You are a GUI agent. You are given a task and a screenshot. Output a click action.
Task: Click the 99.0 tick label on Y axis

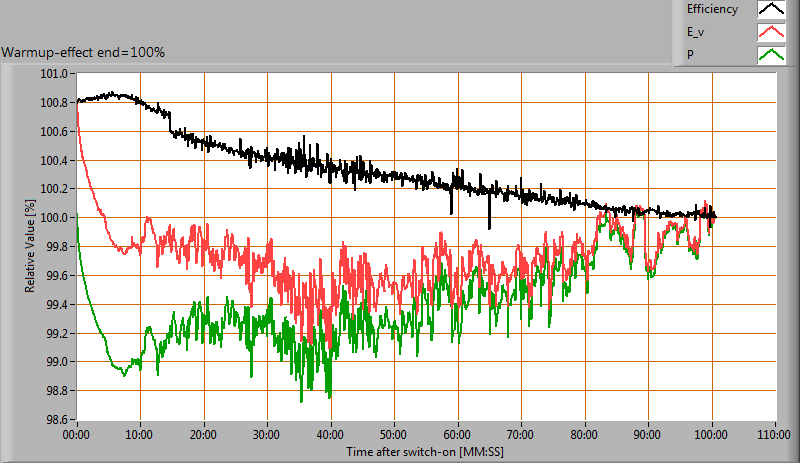coord(53,362)
